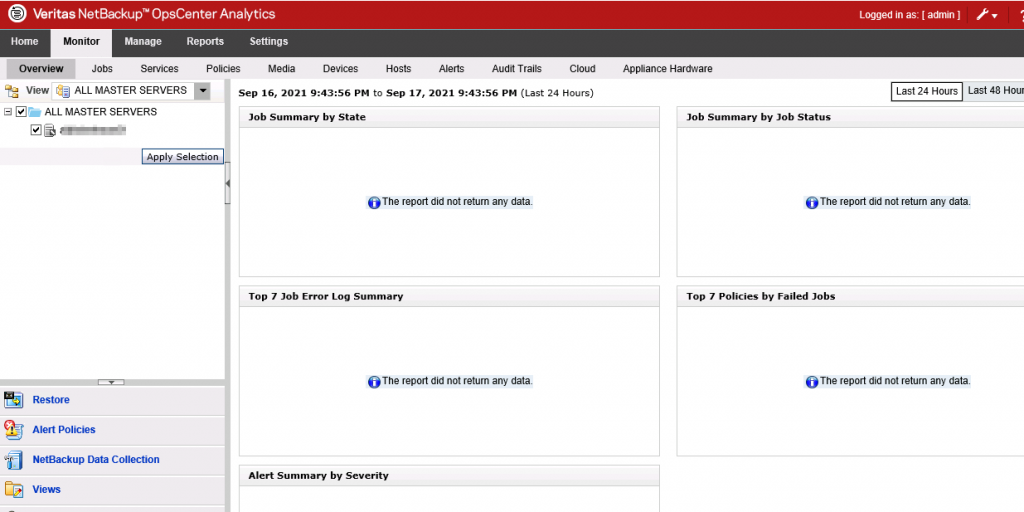Select the Last 48 Hours timeframe
1024x512 pixels.
995,91
